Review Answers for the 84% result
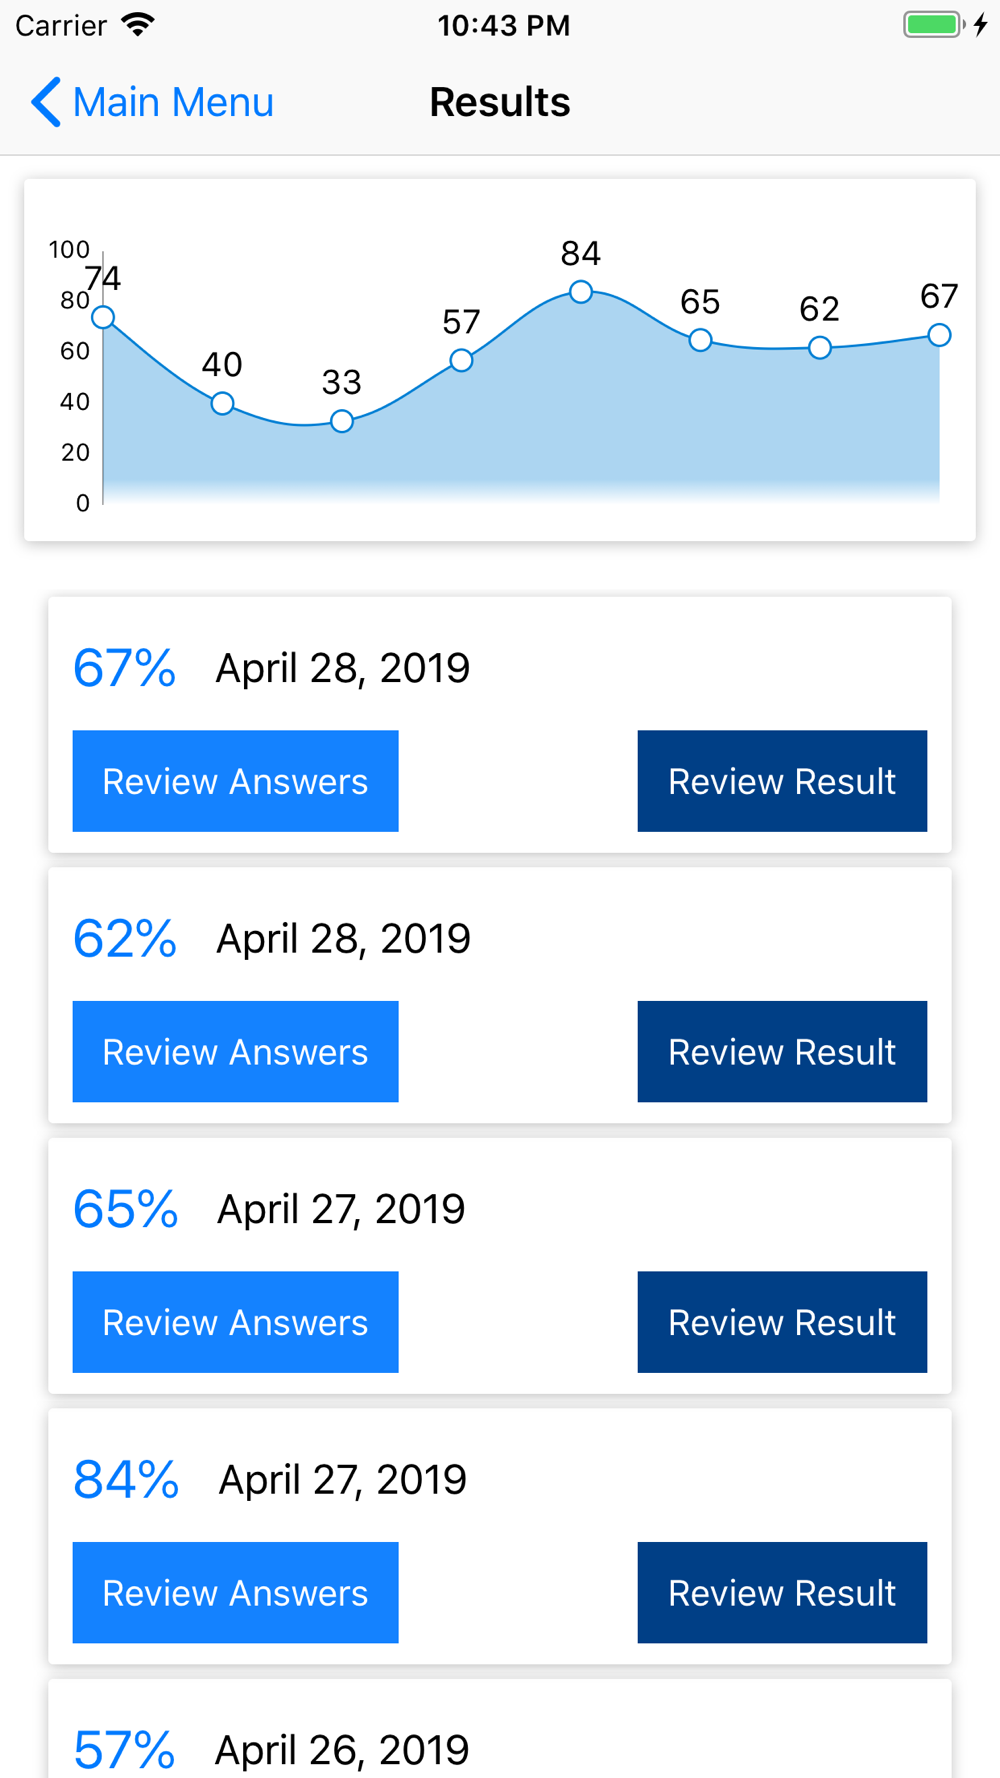 click(x=235, y=1593)
